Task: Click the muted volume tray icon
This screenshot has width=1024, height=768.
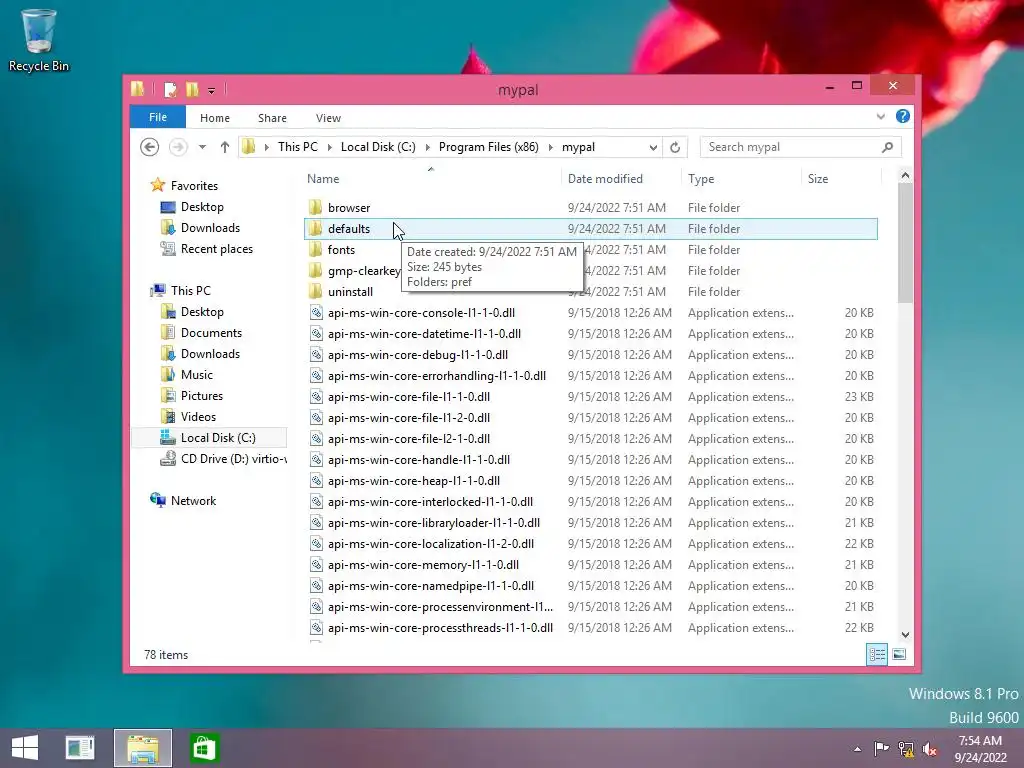Action: click(930, 748)
